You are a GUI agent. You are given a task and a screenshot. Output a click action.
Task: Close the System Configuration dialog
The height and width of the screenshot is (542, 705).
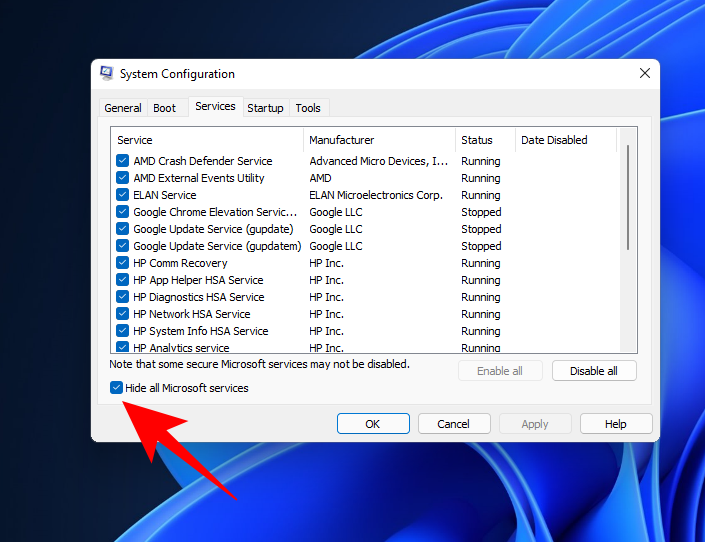[645, 73]
